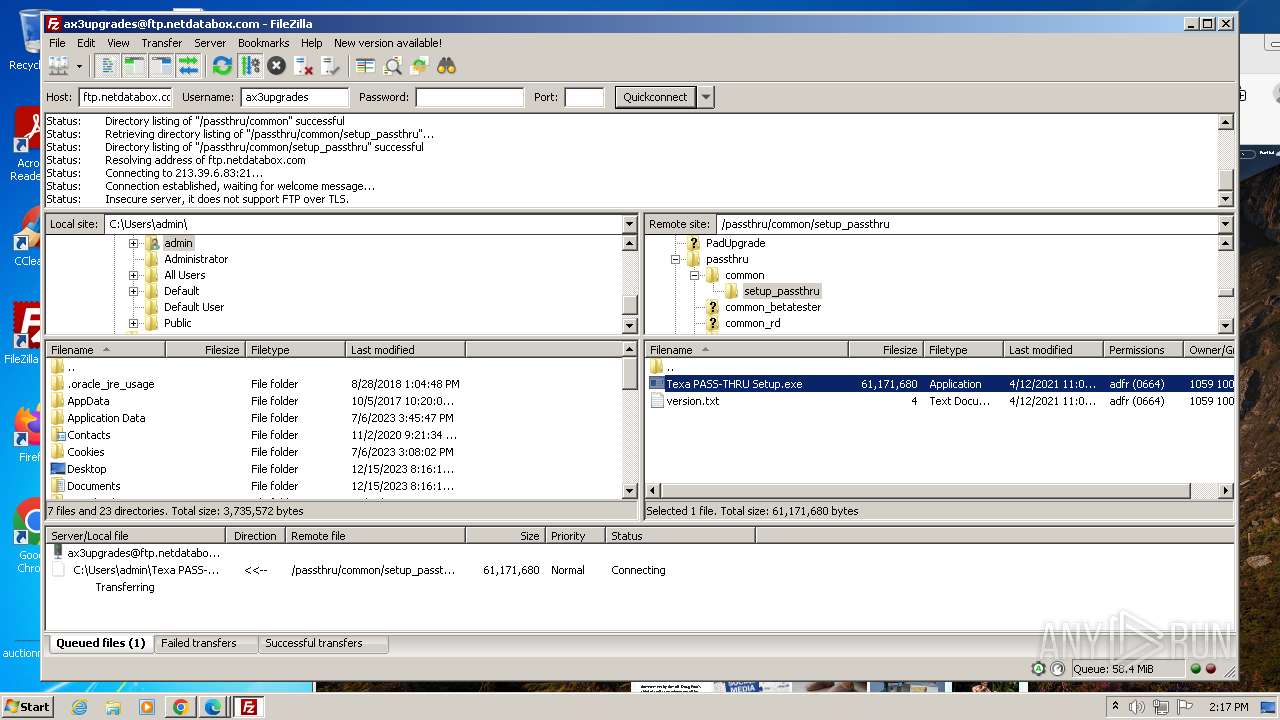
Task: Expand the All Users folder node
Action: coord(133,275)
